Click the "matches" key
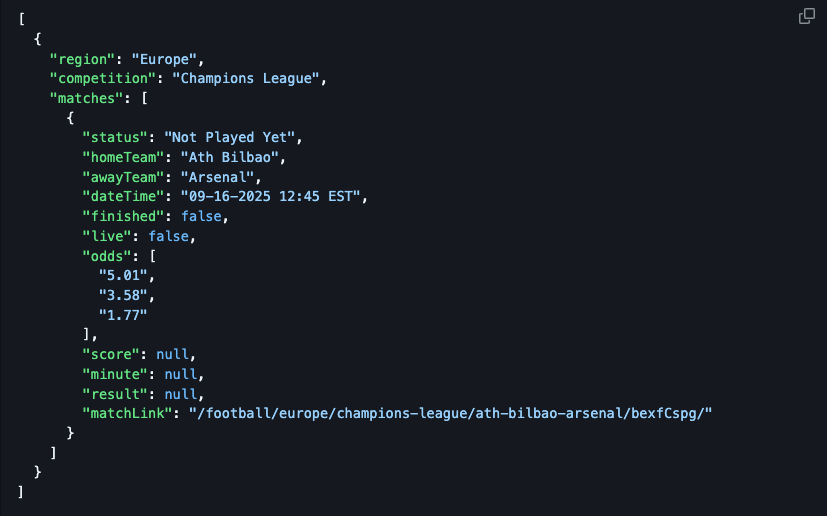 86,98
